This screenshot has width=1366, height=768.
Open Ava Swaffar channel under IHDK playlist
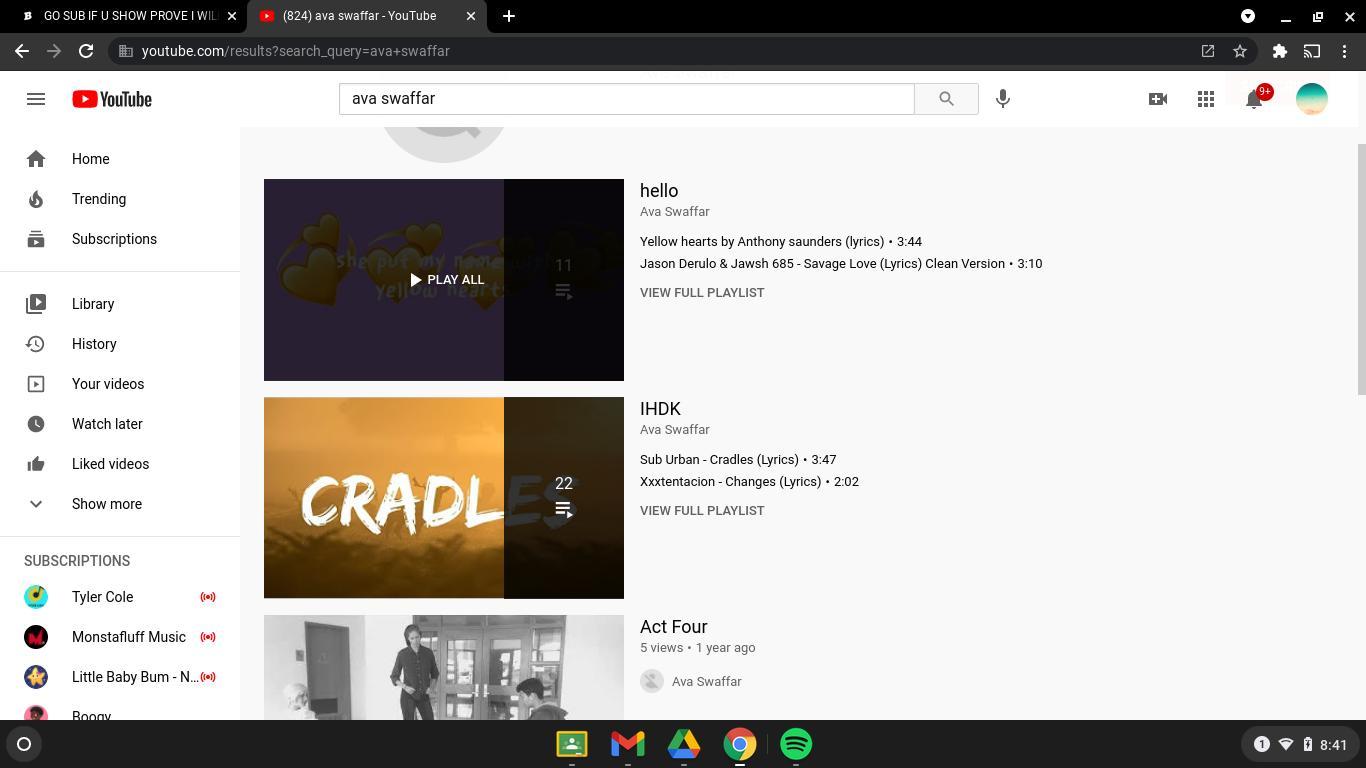pos(675,430)
